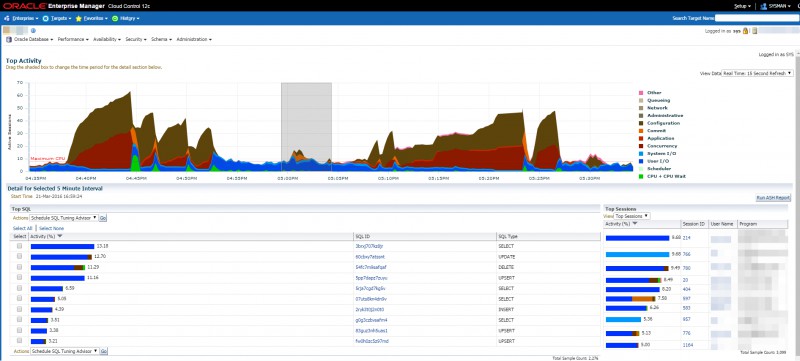Expand the Performance menu
Image resolution: width=800 pixels, height=361 pixels.
[73, 39]
